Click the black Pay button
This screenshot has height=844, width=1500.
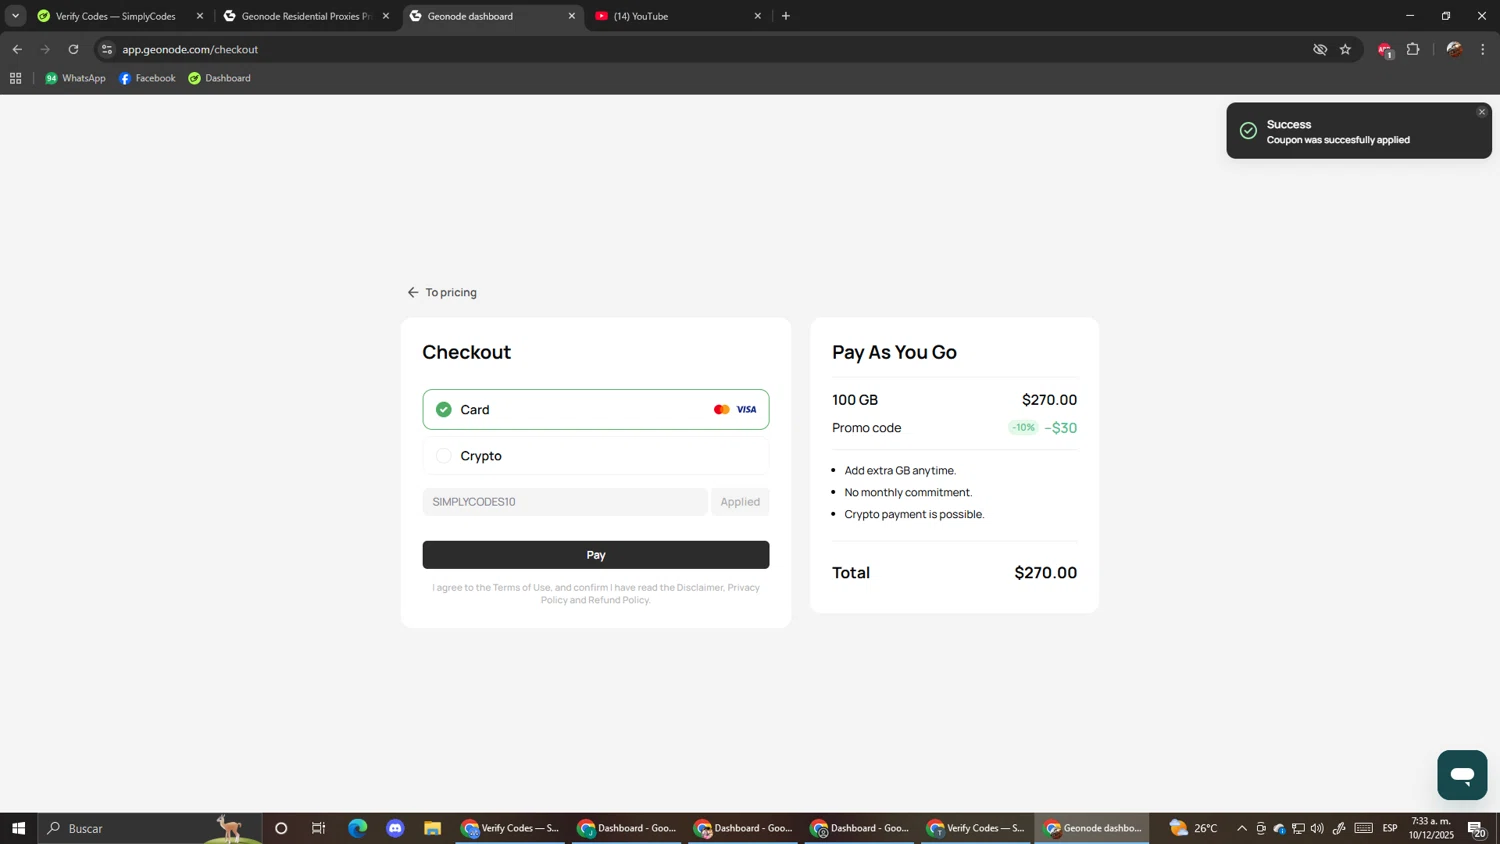(595, 555)
